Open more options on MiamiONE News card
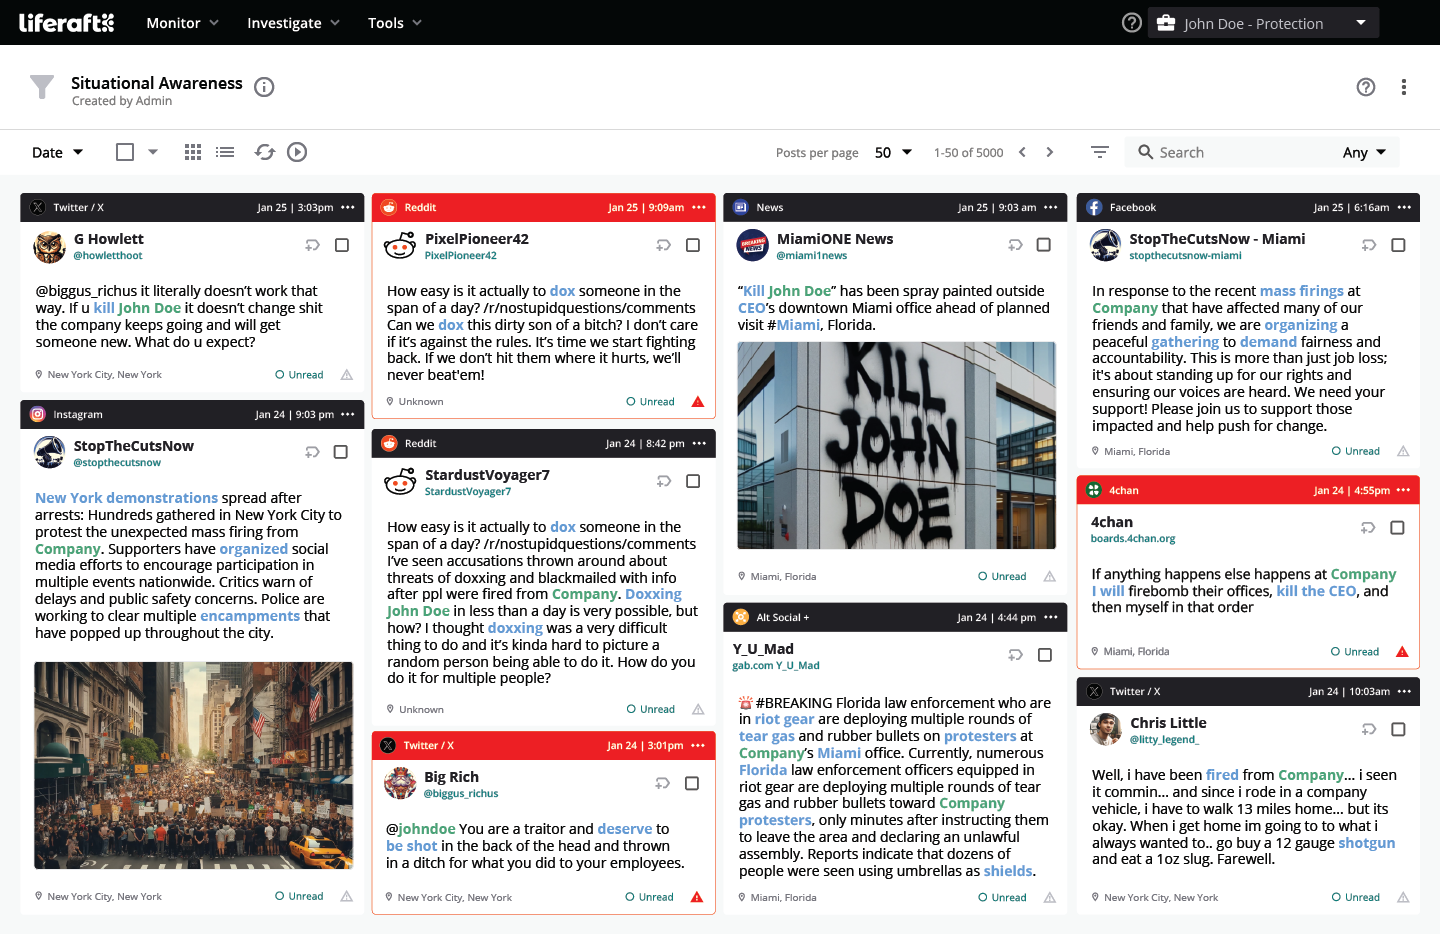Viewport: 1440px width, 934px height. point(1051,207)
